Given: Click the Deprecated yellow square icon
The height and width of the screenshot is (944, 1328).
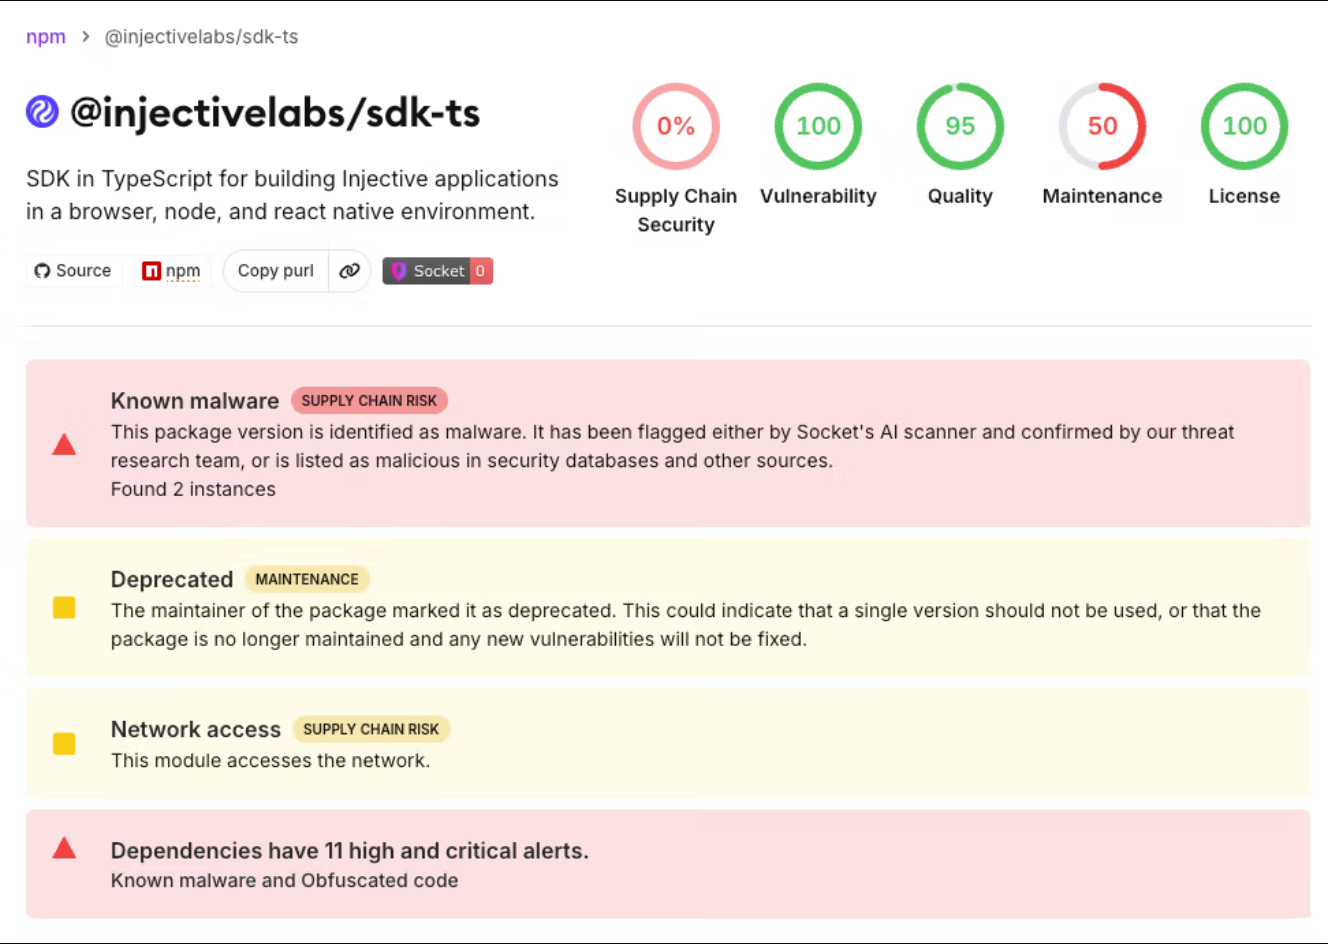Looking at the screenshot, I should 64,608.
